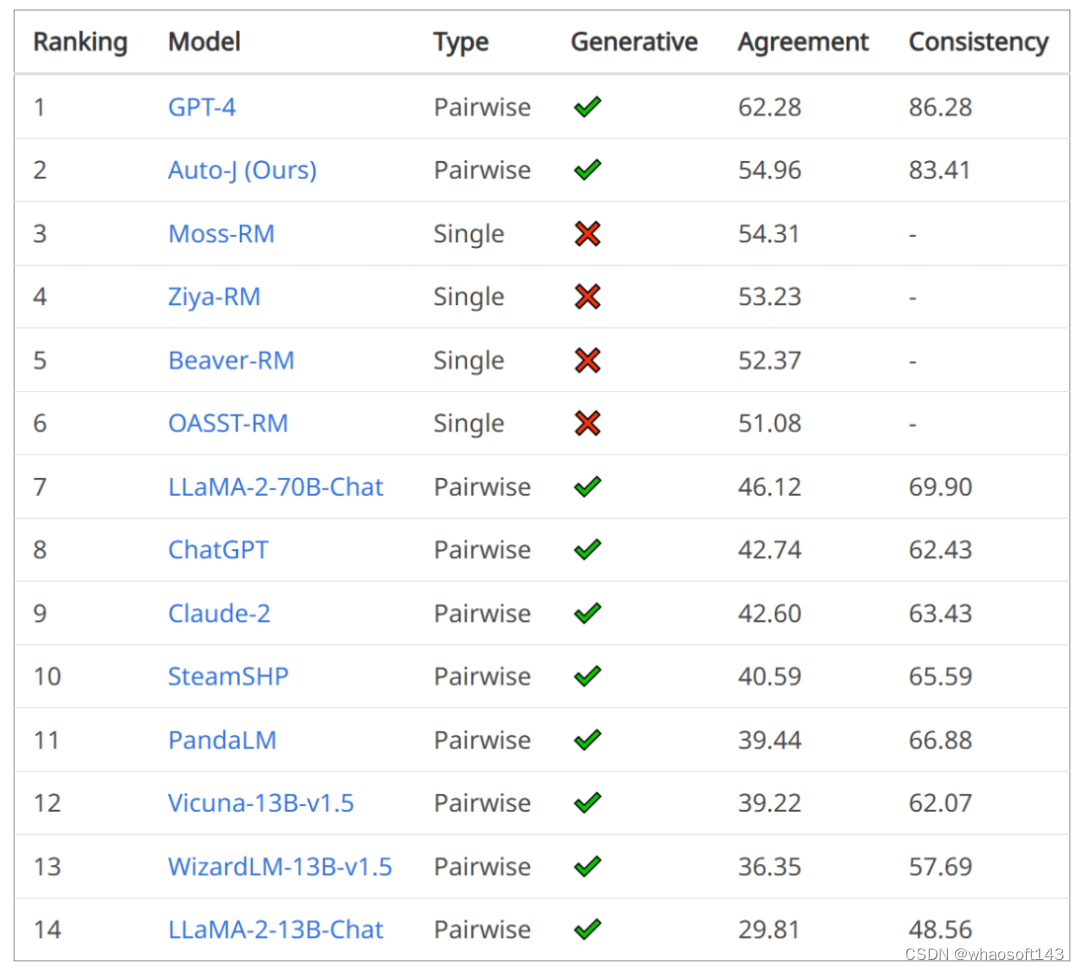The width and height of the screenshot is (1079, 970).
Task: Select the consistency value 86.28
Action: [940, 107]
